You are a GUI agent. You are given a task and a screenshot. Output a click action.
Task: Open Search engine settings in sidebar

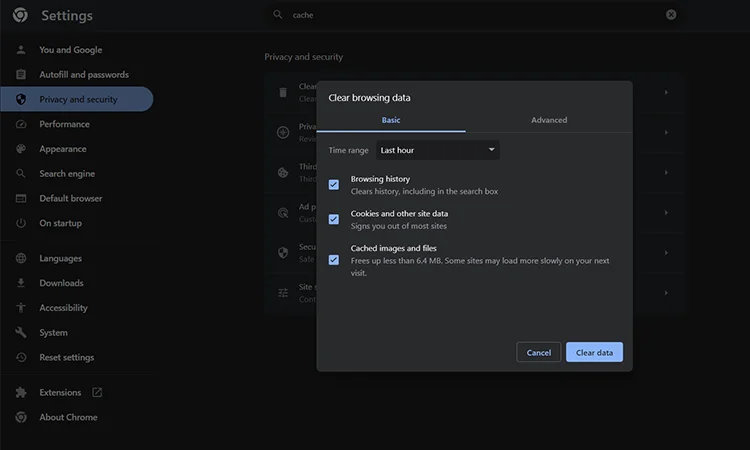(67, 174)
